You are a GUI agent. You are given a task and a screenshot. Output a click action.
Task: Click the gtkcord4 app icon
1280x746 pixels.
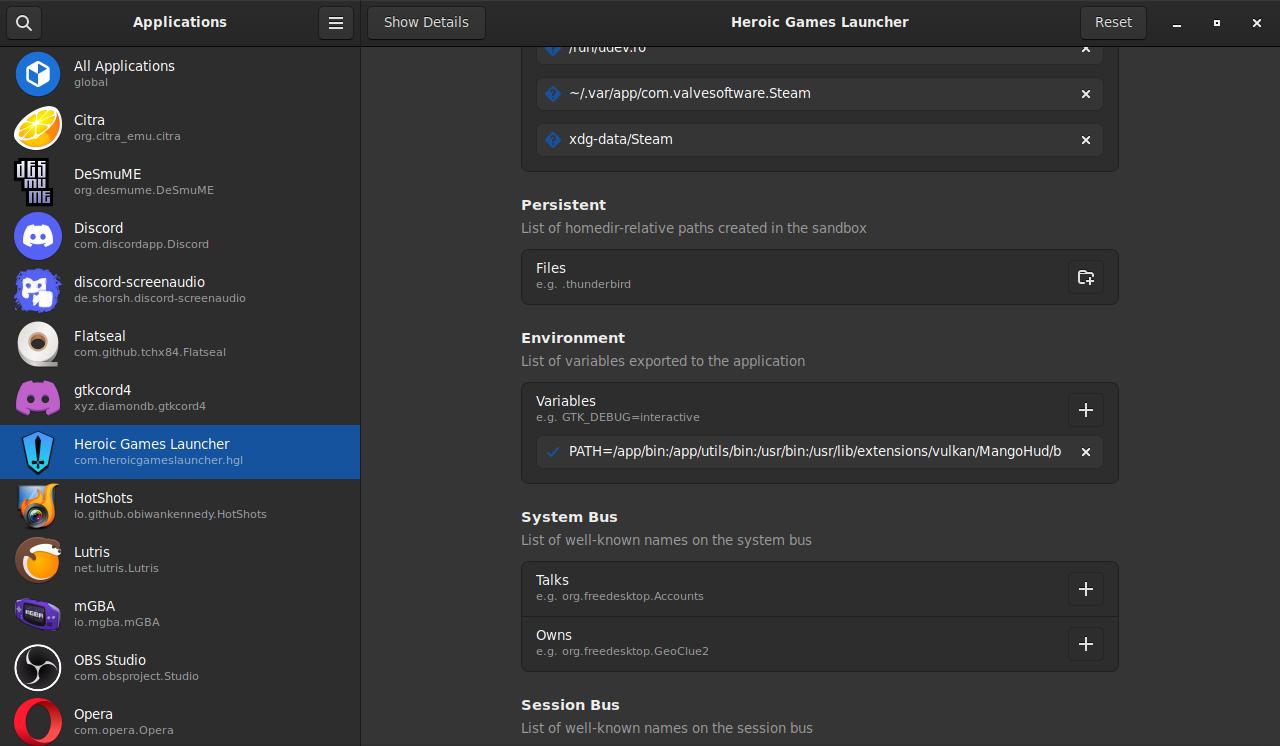pos(38,398)
